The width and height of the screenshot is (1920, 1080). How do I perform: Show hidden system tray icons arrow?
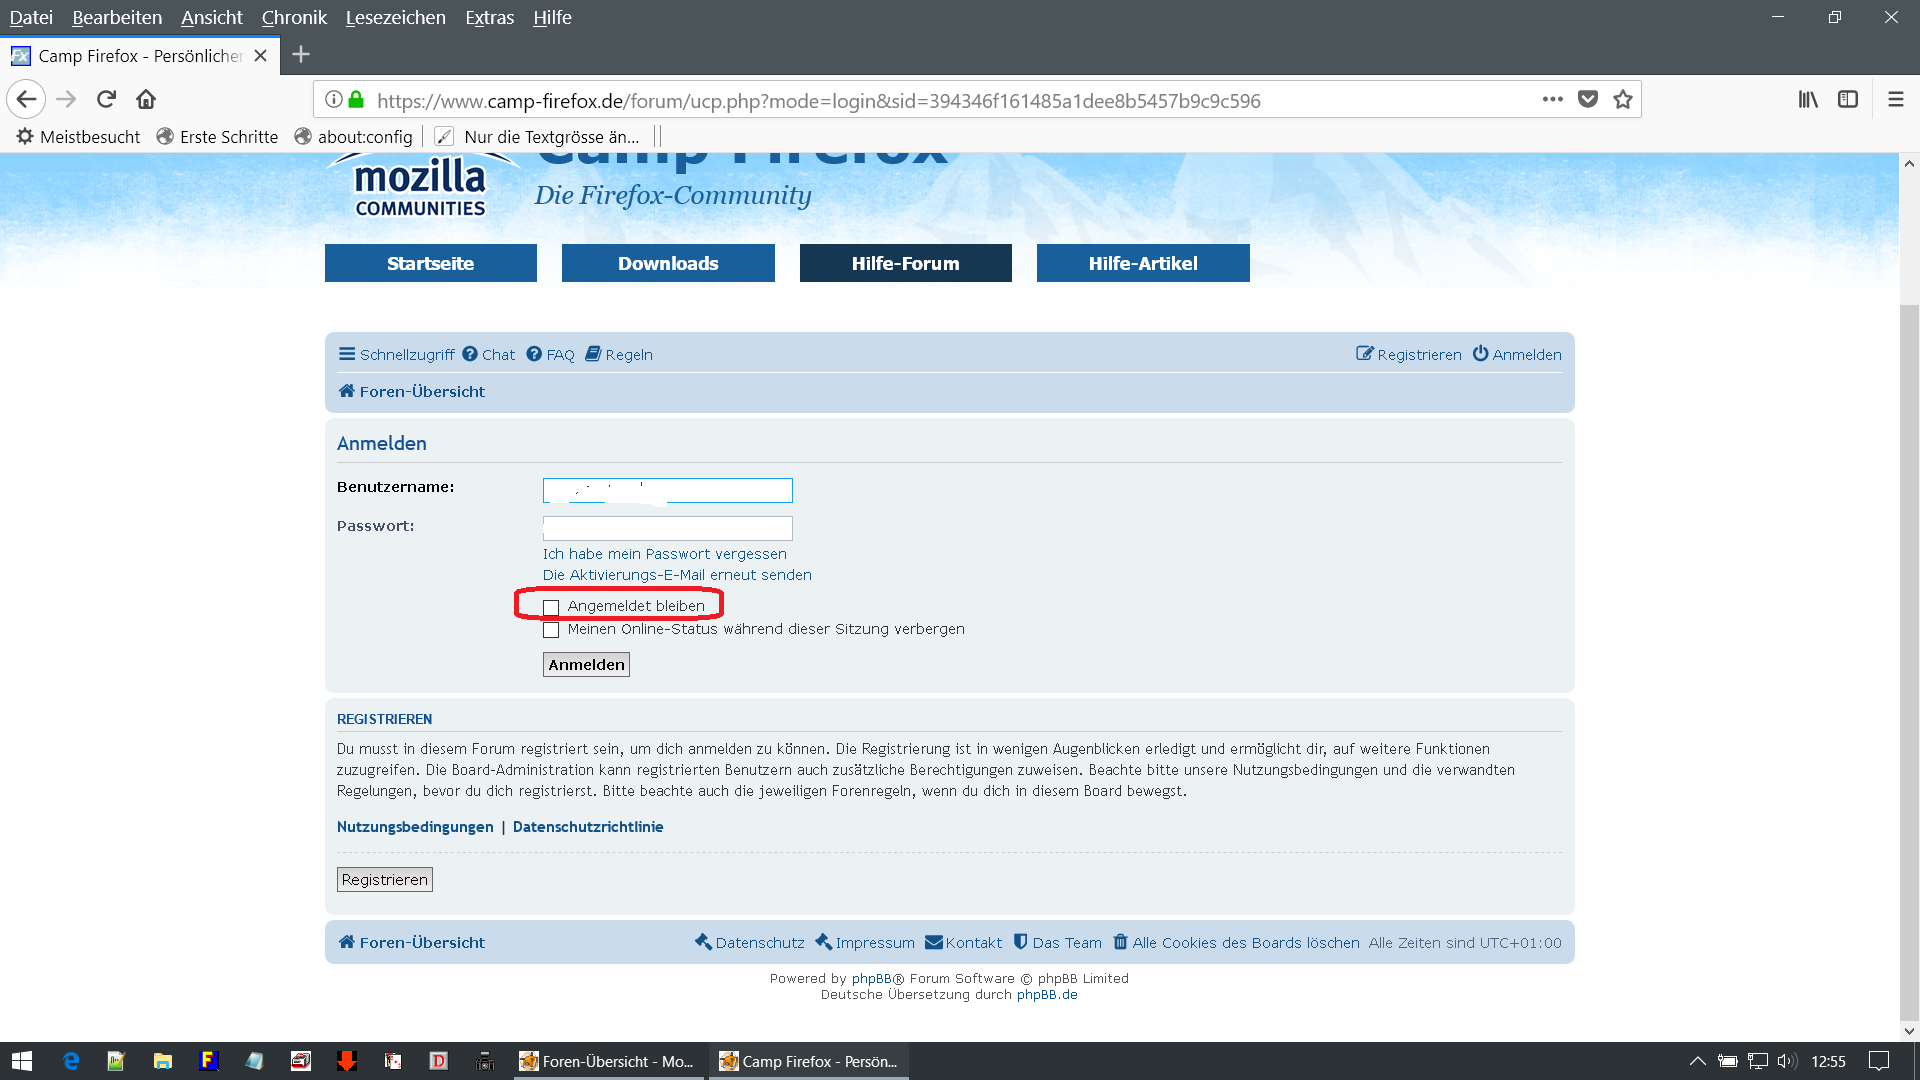(1697, 1061)
